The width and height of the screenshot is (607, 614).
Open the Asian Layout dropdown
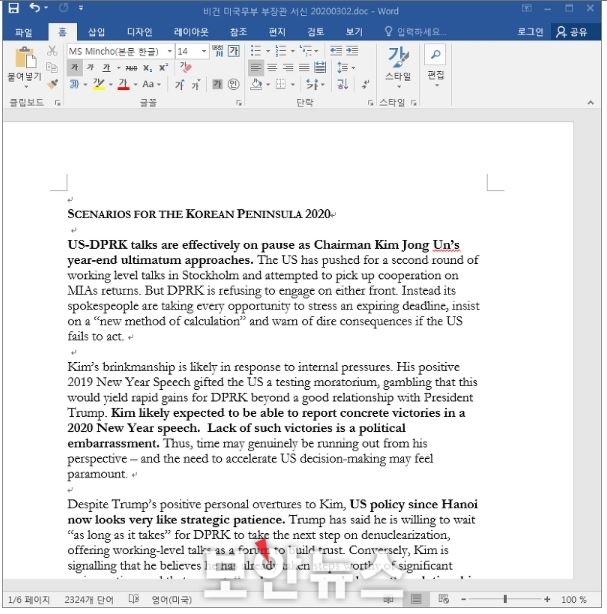pyautogui.click(x=315, y=84)
